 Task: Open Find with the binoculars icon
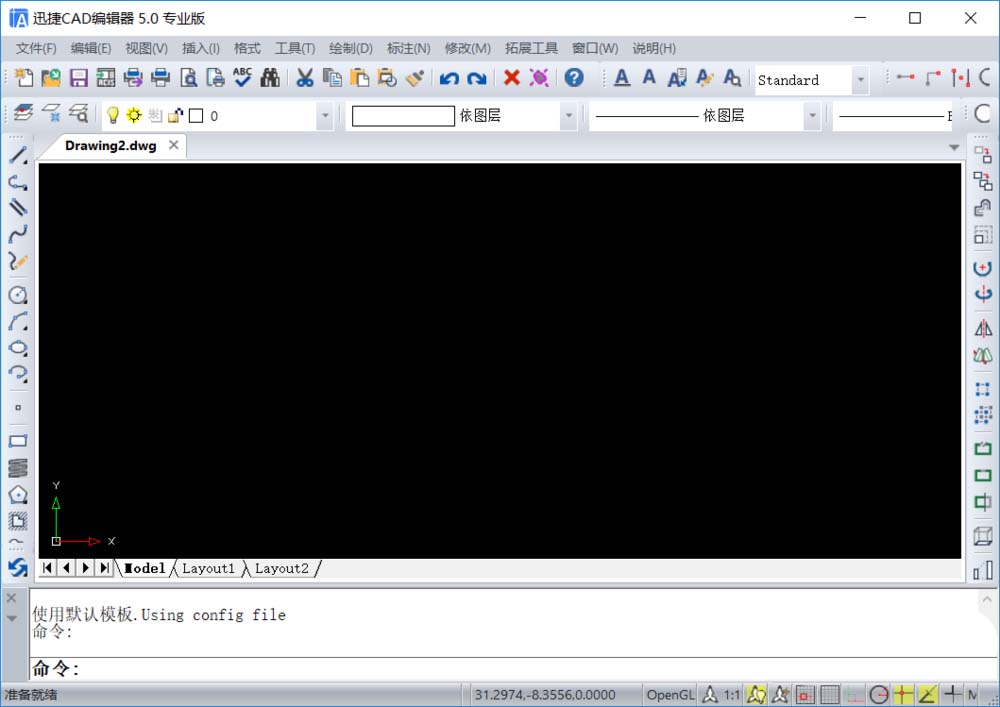click(x=270, y=78)
